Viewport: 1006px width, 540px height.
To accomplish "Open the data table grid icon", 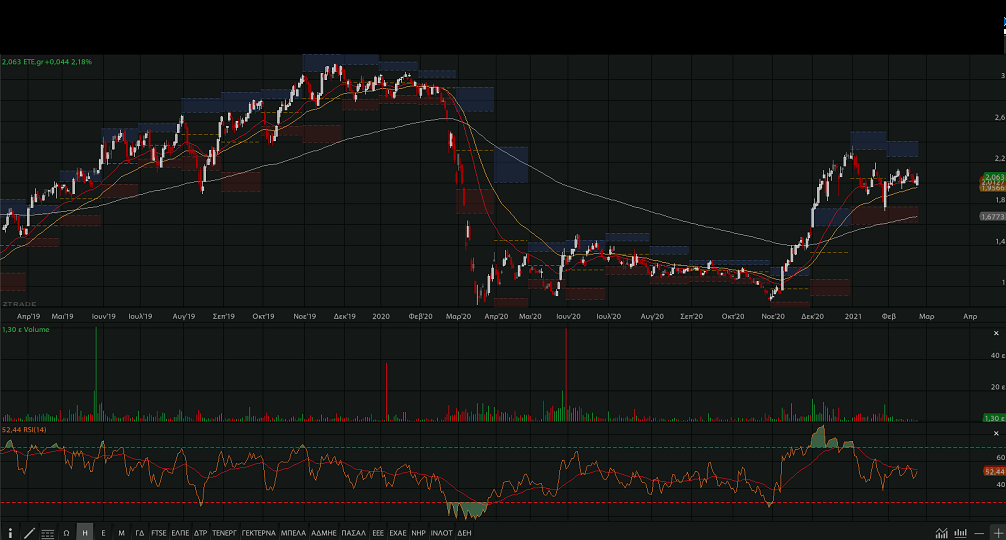I will click(47, 533).
